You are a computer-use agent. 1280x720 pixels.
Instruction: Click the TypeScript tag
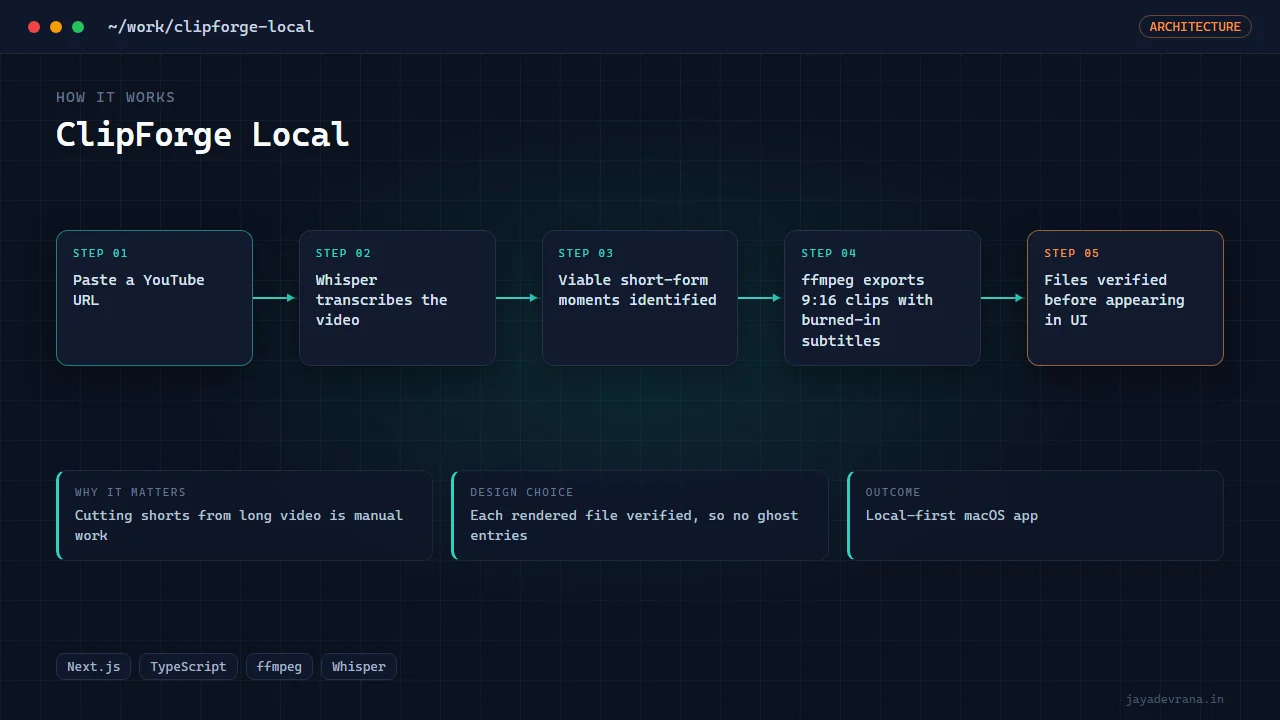point(188,667)
